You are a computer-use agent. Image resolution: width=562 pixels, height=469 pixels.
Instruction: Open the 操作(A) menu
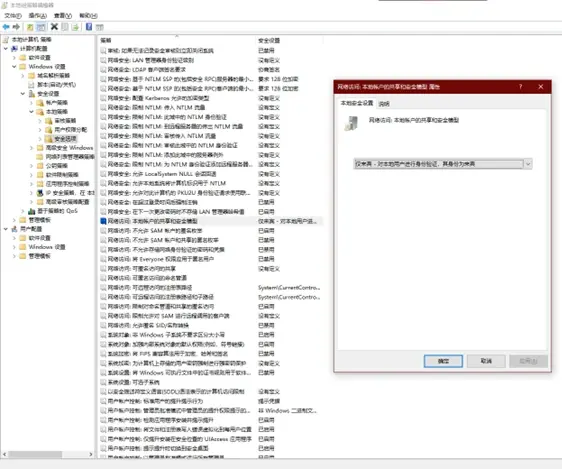click(x=38, y=16)
